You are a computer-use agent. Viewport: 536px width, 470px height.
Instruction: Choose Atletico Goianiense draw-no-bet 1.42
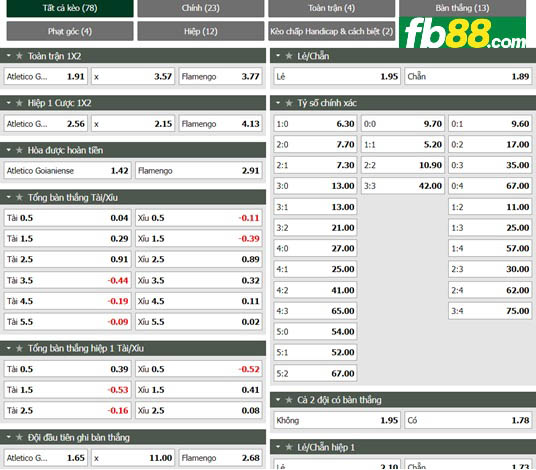coord(67,171)
